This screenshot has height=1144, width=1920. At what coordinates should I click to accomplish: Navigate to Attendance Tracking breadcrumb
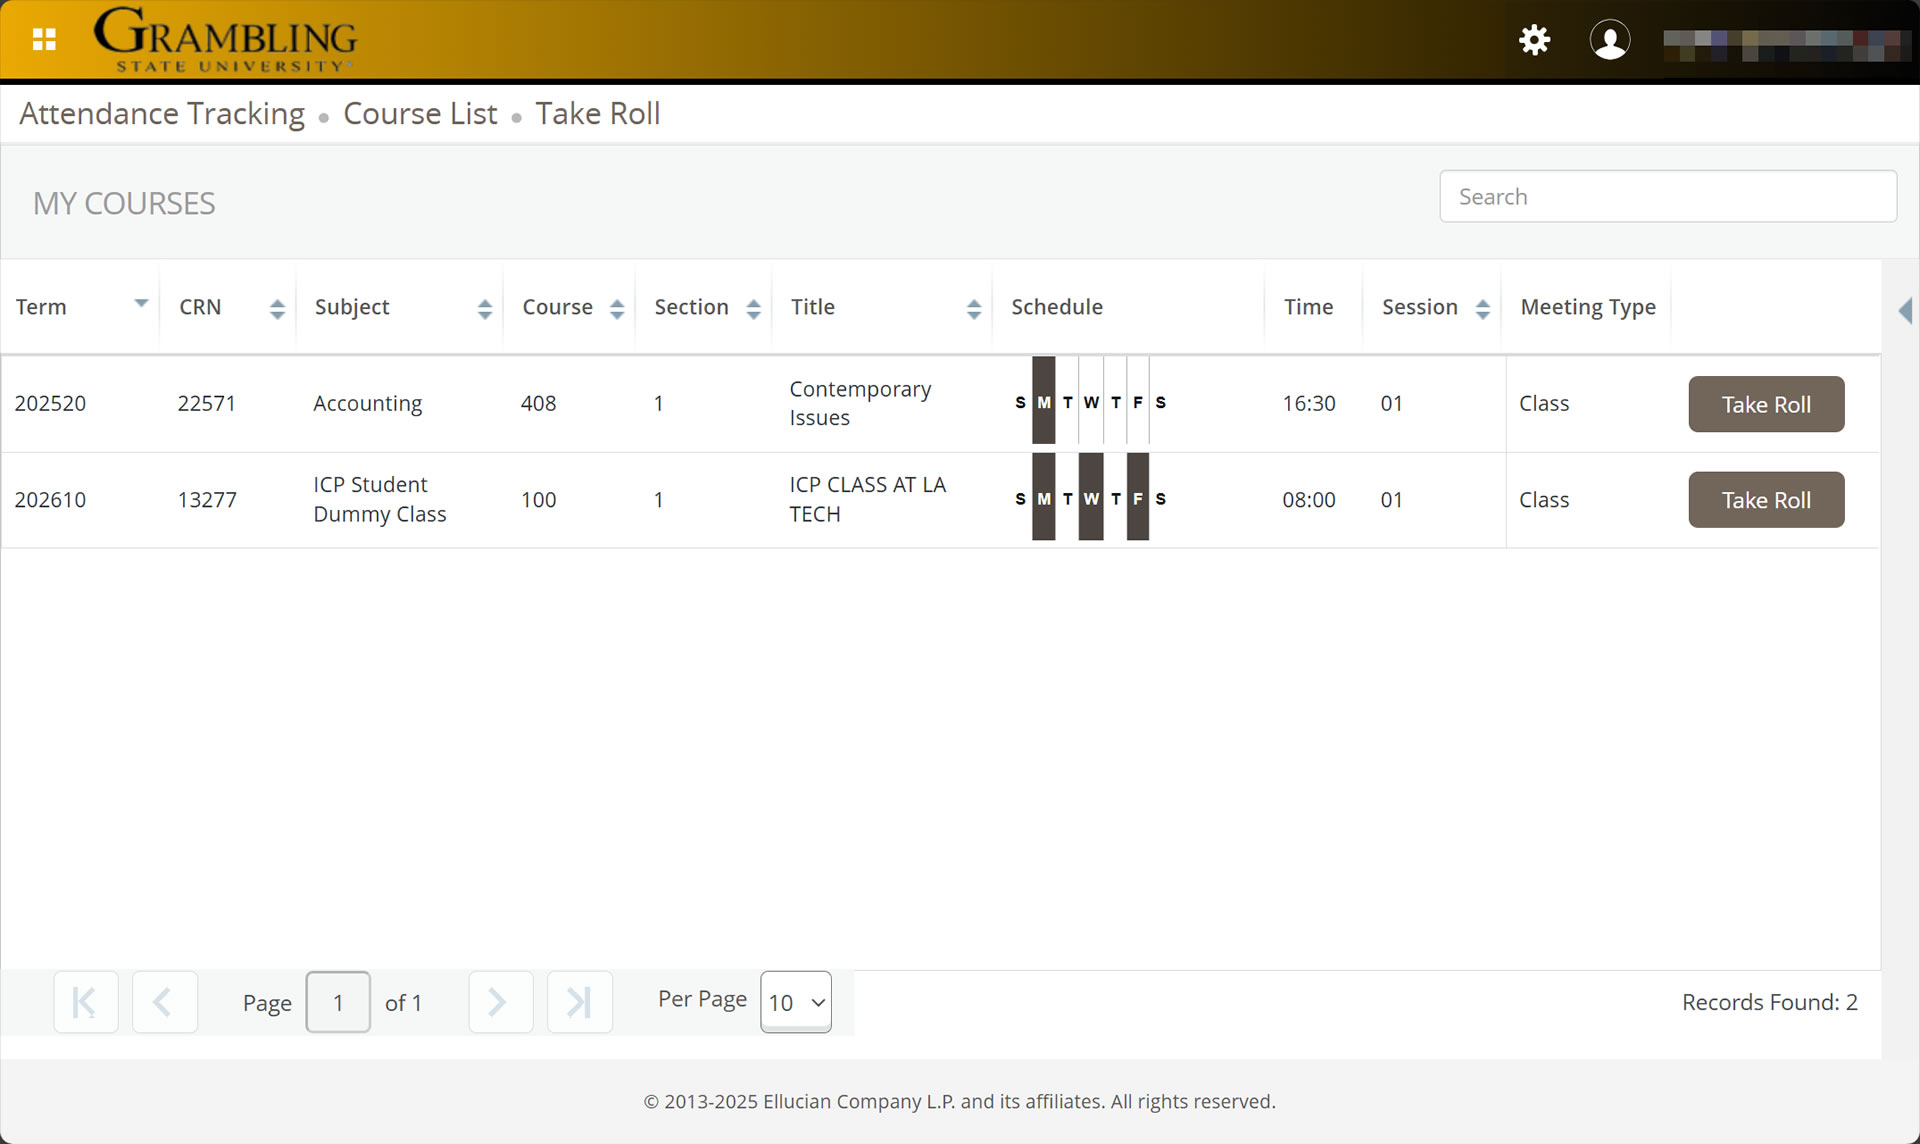161,113
